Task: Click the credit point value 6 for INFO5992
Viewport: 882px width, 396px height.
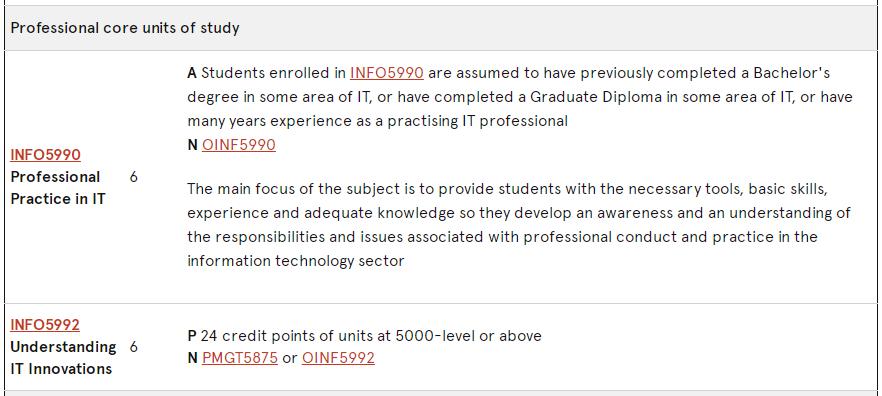Action: [x=133, y=346]
